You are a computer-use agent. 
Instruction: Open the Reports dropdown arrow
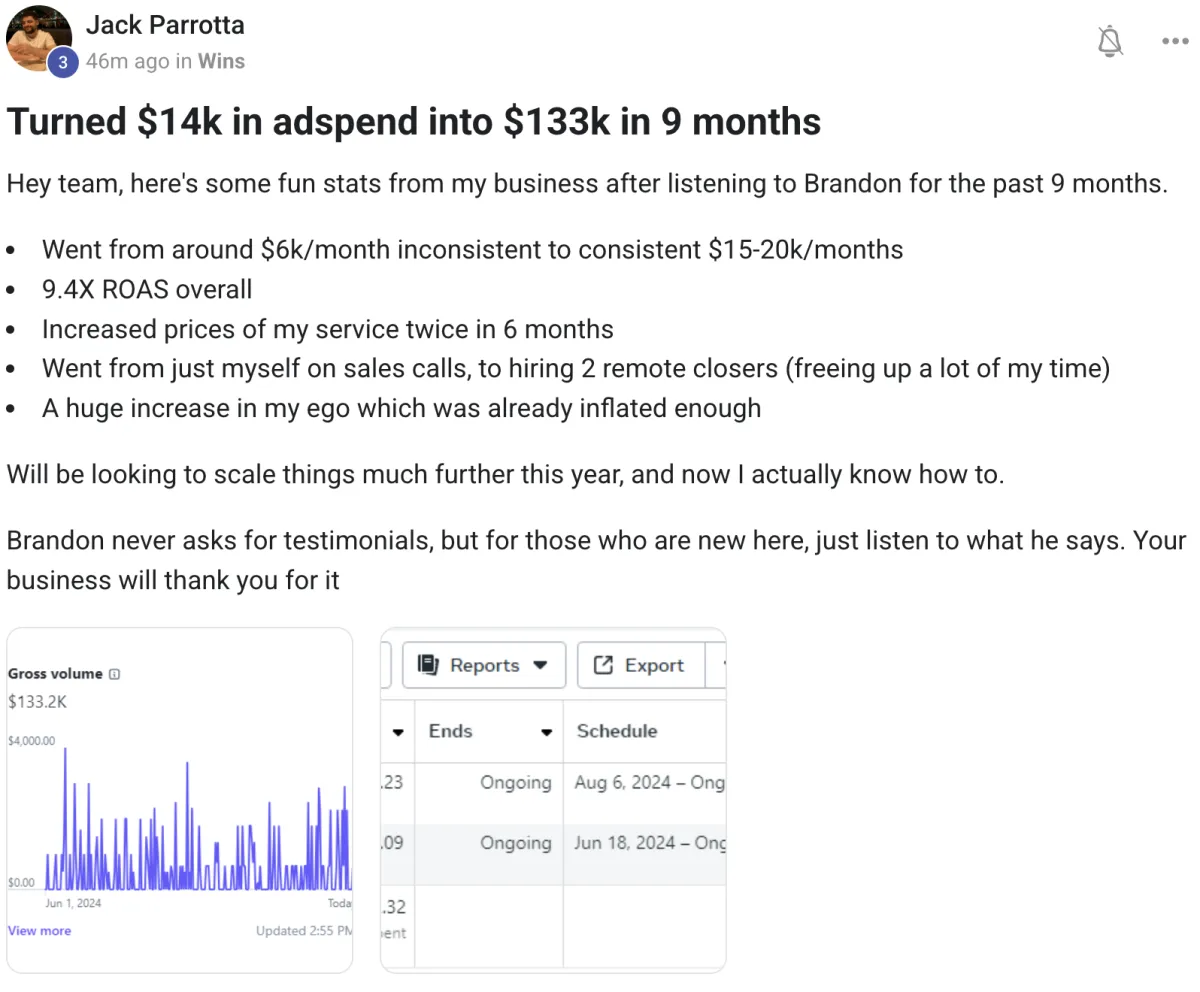[541, 666]
